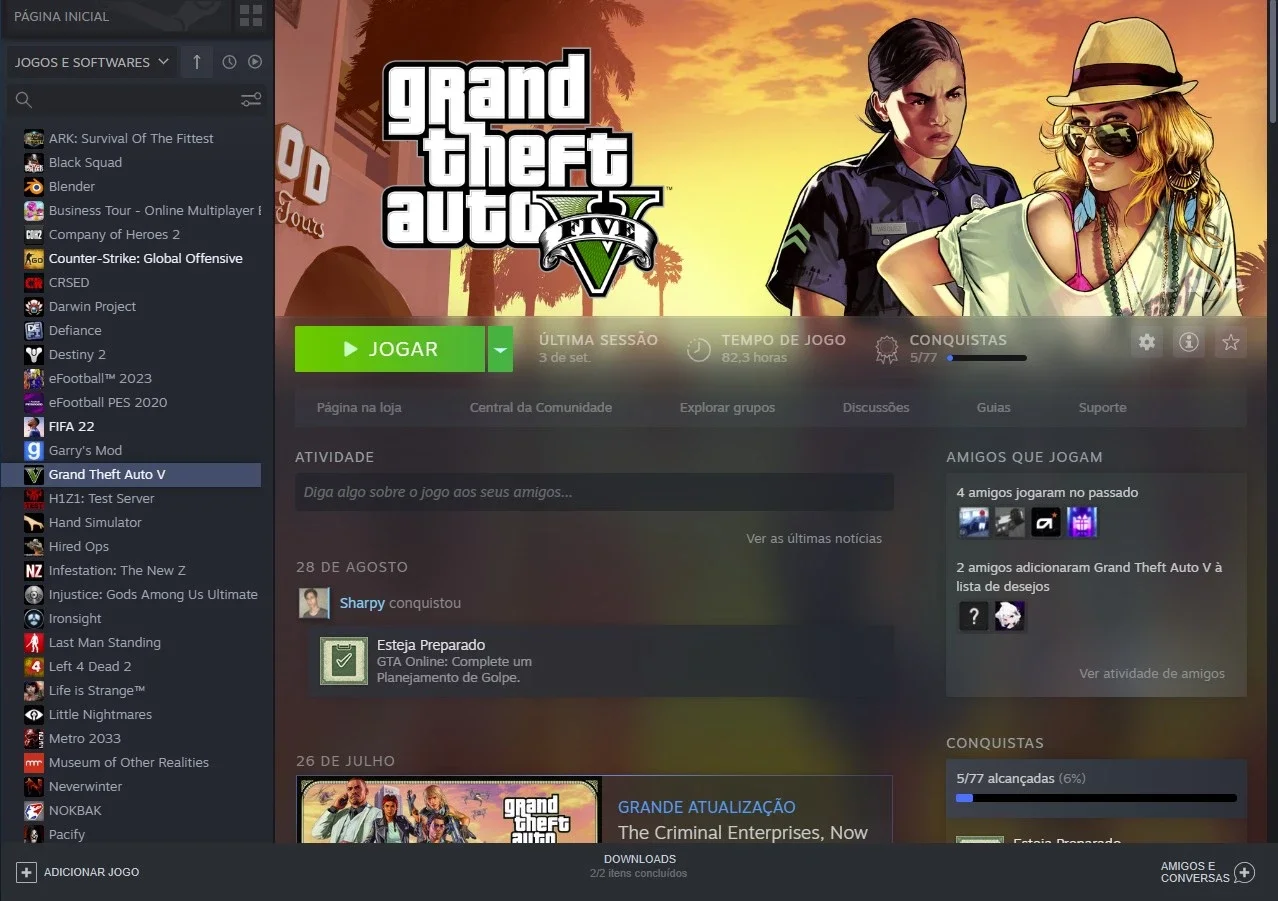1278x901 pixels.
Task: Click the Garry's Mod icon
Action: click(34, 450)
